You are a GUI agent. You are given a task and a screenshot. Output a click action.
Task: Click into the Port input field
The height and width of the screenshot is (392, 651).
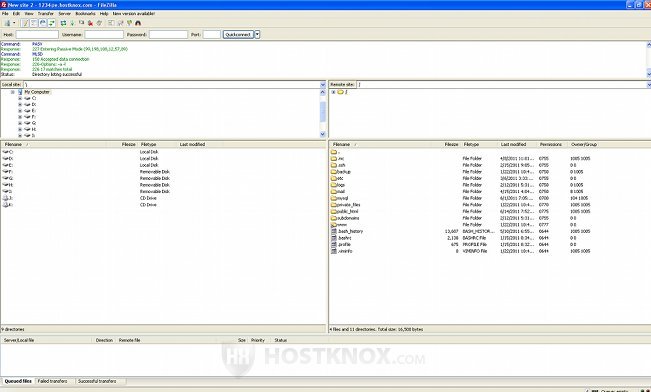coord(211,34)
